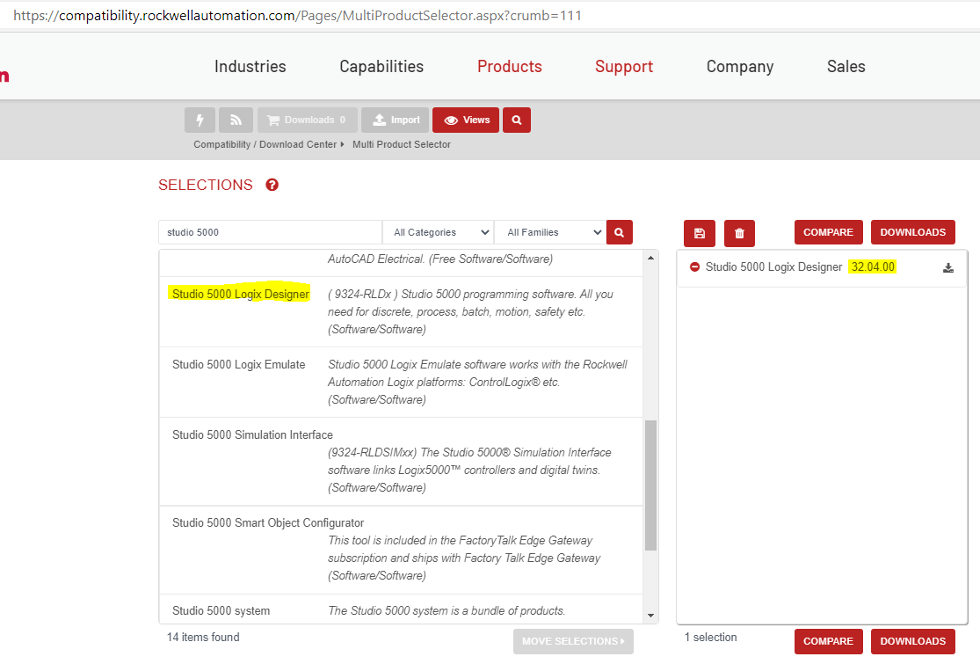Open Compatibility / Download Center breadcrumb link
980x664 pixels.
[x=265, y=144]
